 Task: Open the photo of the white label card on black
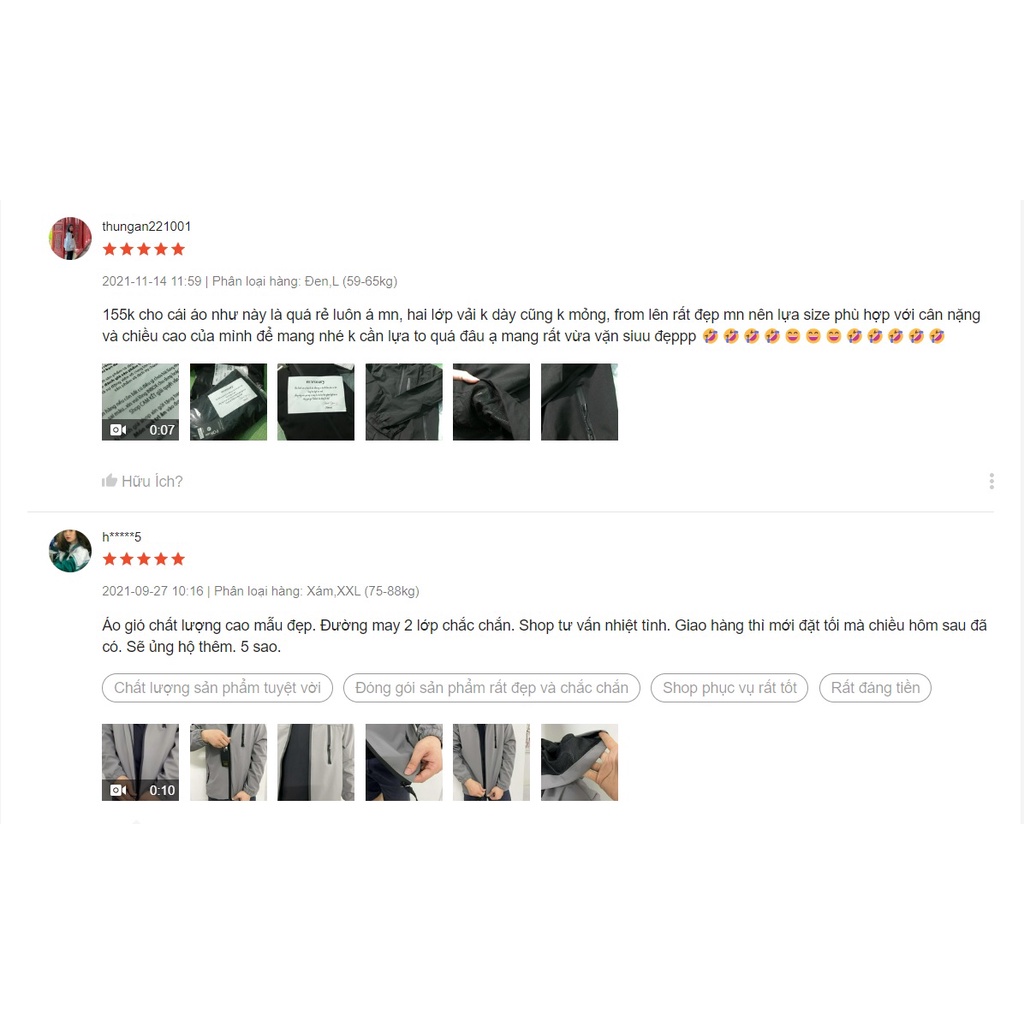point(316,402)
